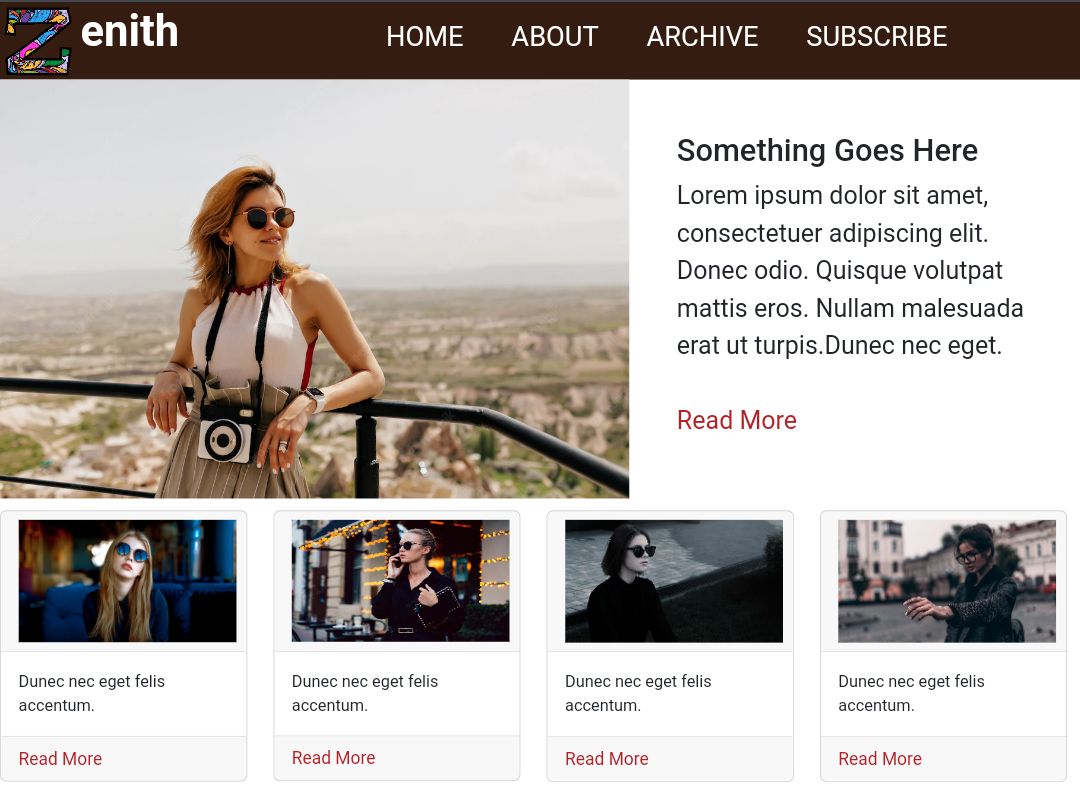Go to the HOME page
The width and height of the screenshot is (1080, 807).
pos(424,37)
